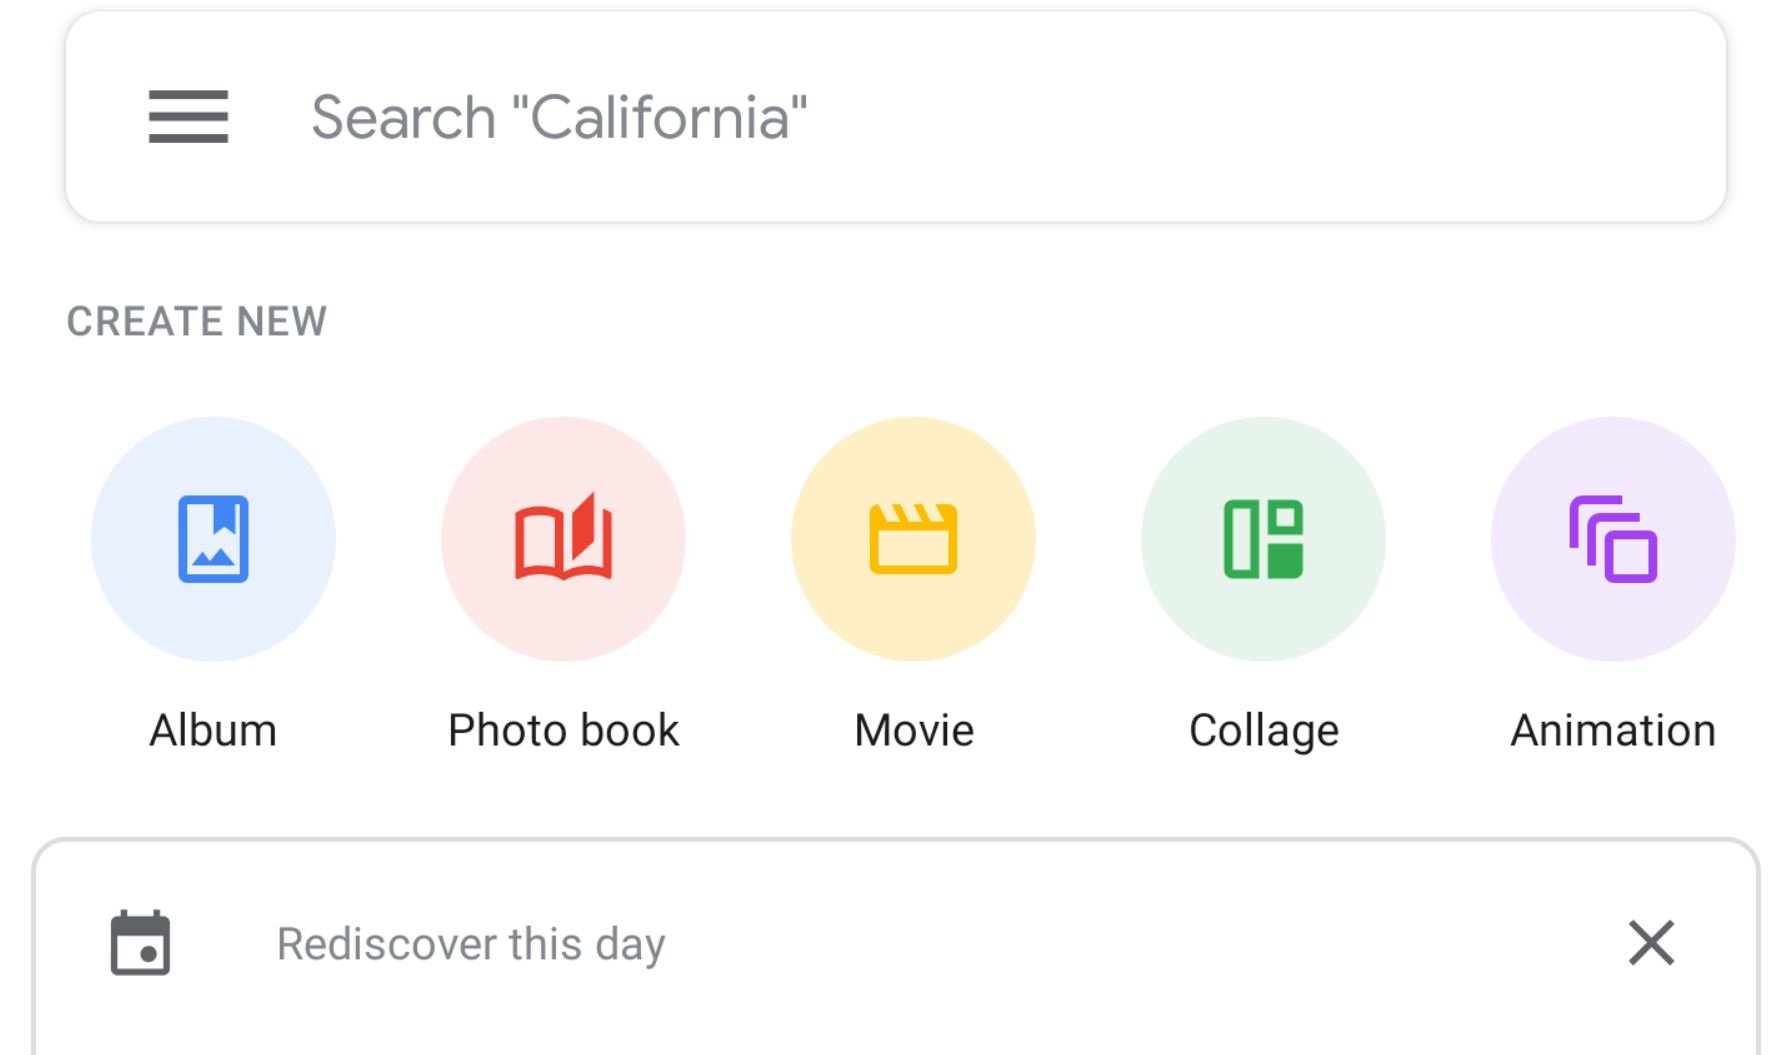Click the Search "California" text field
This screenshot has width=1790, height=1055.
560,117
